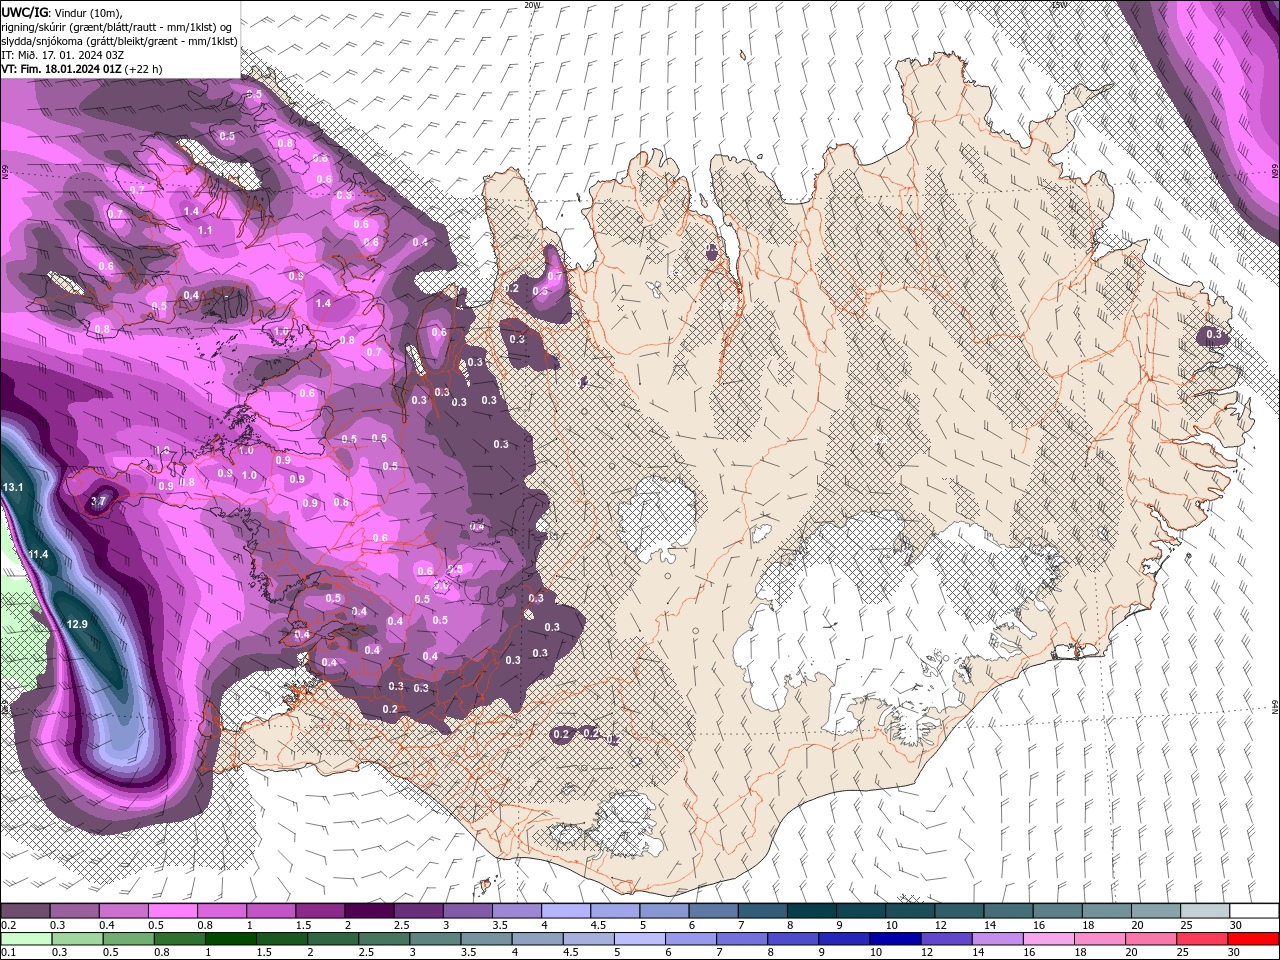
Task: Pick the light pink 16–18 rain legend swatch
Action: pyautogui.click(x=1047, y=938)
